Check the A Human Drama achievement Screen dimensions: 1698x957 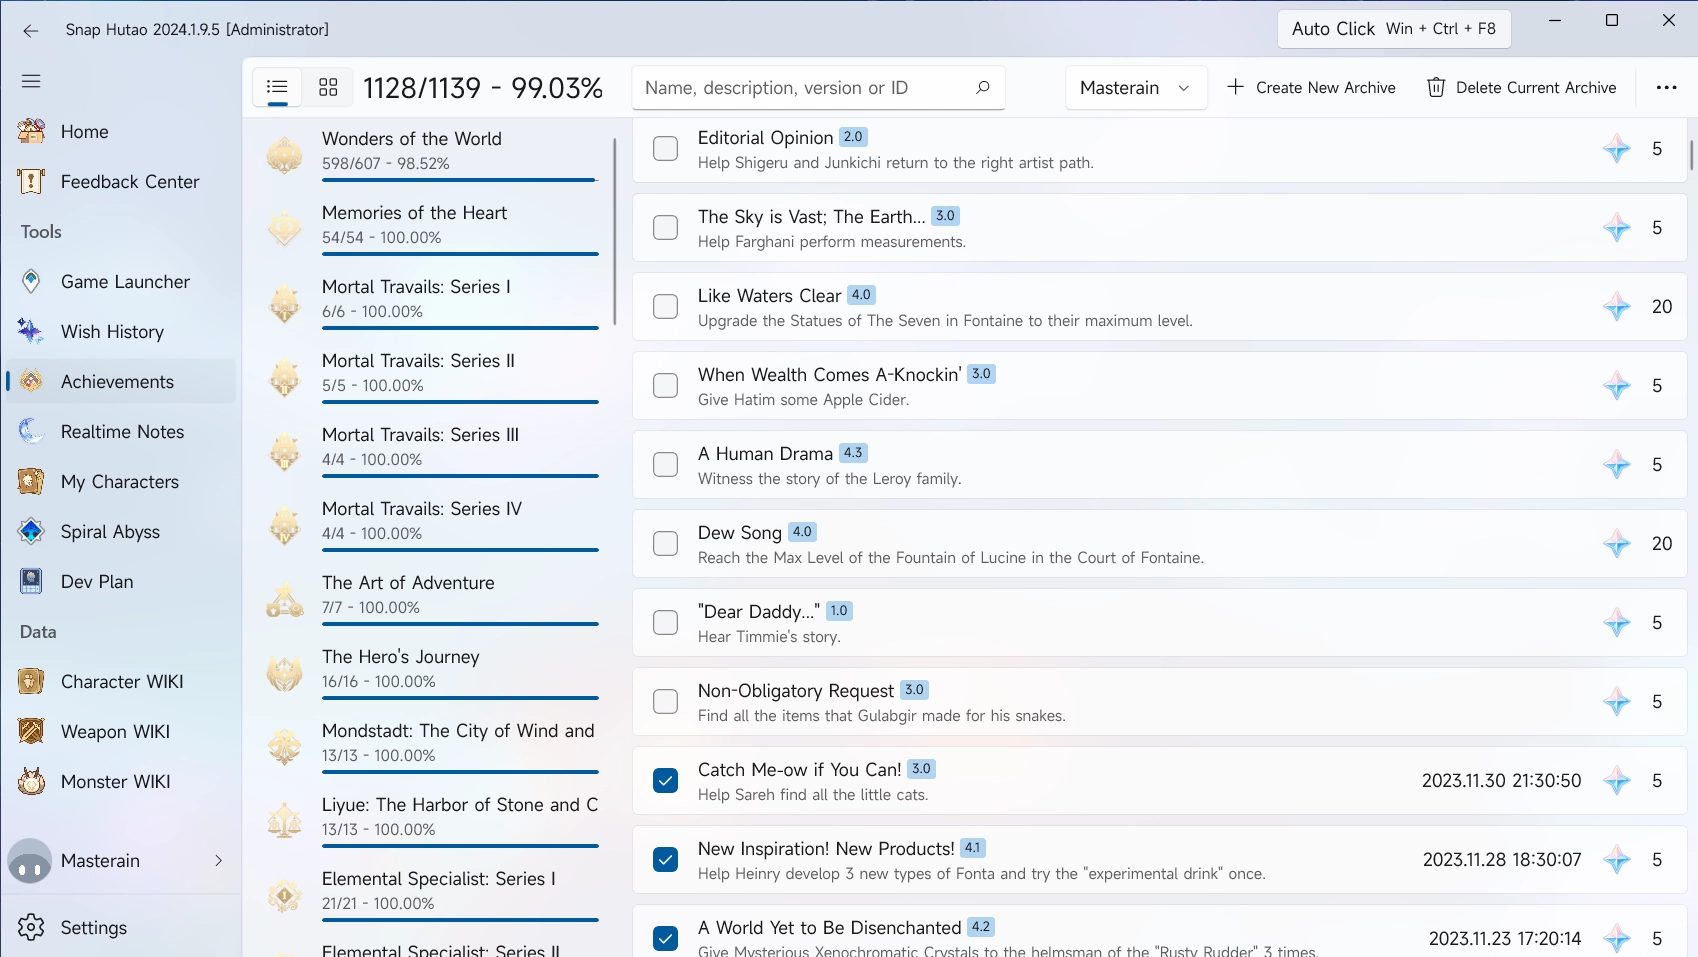(665, 464)
